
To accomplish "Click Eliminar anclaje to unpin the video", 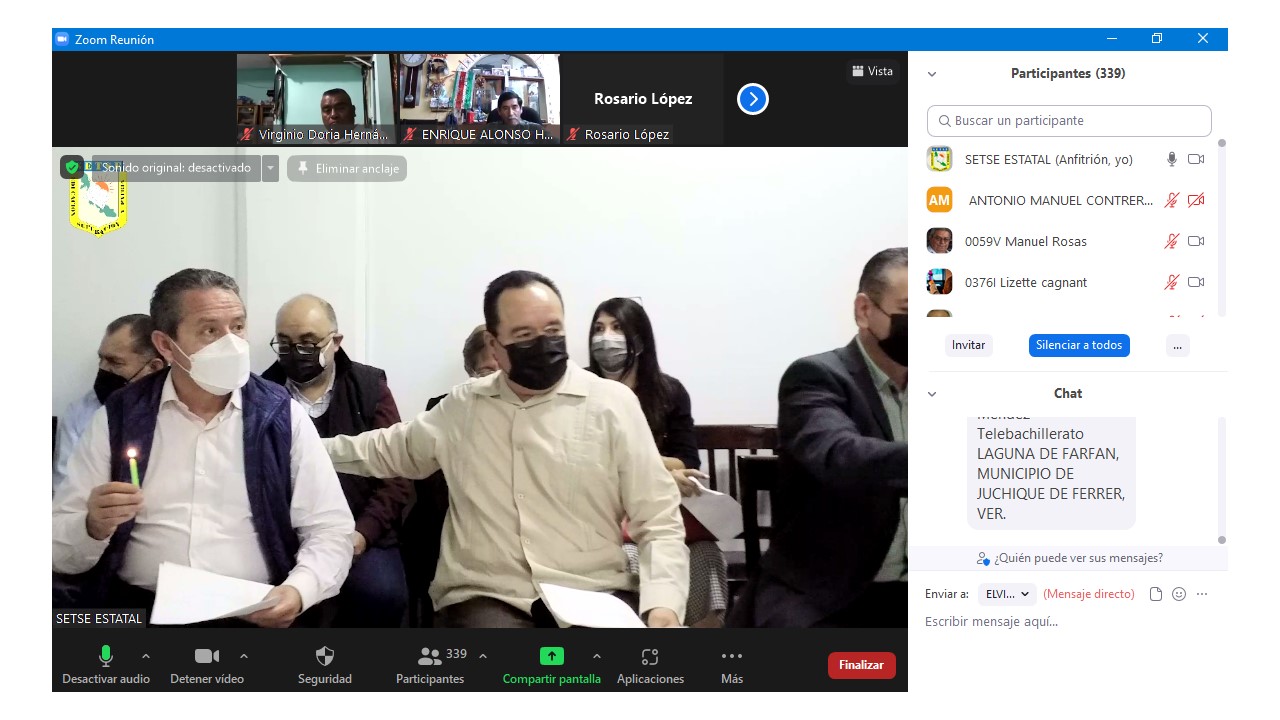I will point(347,168).
